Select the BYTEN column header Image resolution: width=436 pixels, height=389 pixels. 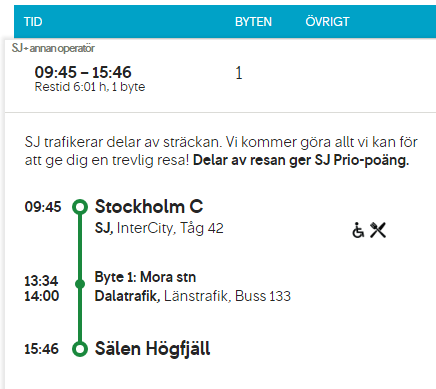coord(253,22)
